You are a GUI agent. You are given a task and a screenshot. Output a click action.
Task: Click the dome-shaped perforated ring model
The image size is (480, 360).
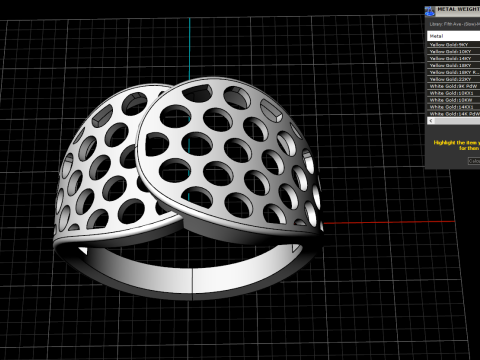pos(188,188)
